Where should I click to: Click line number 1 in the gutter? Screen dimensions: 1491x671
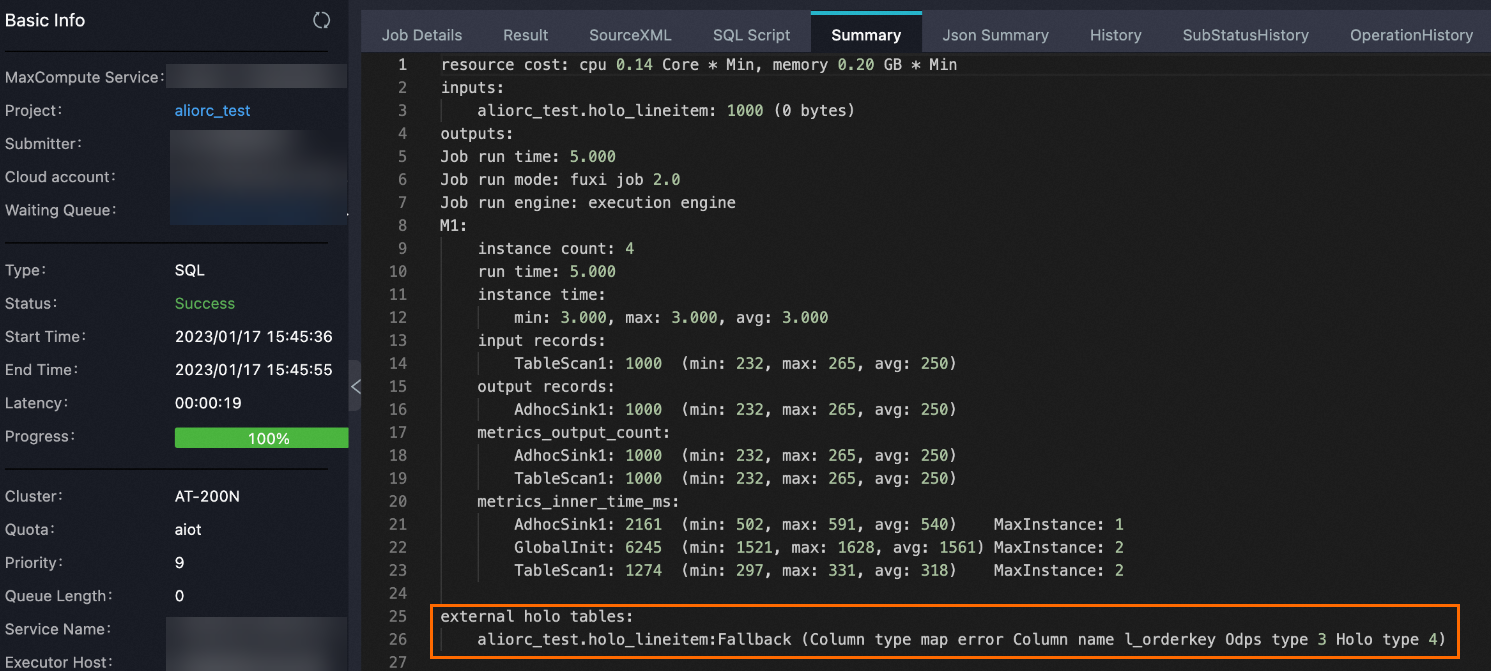coord(403,65)
